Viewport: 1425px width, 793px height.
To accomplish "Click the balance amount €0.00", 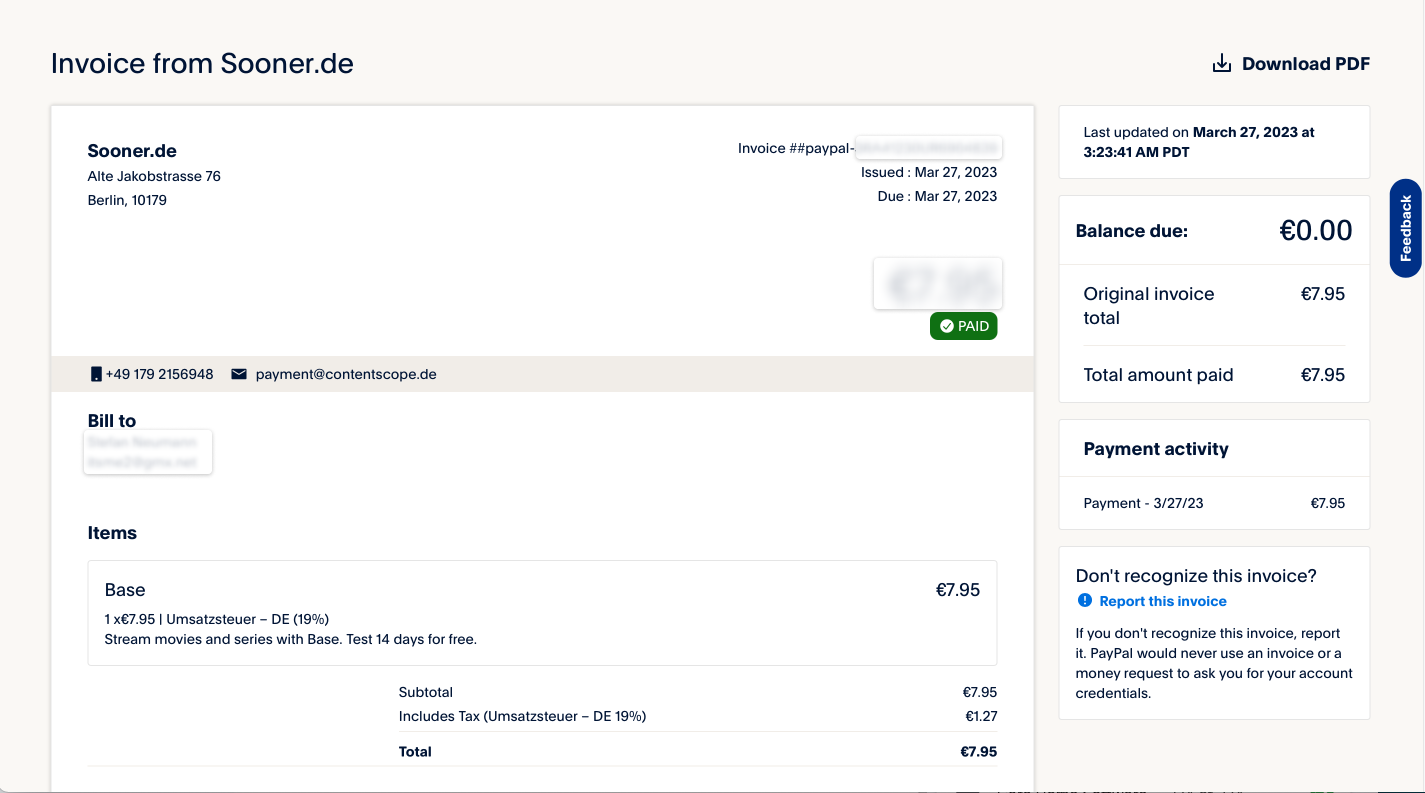I will pyautogui.click(x=1316, y=231).
